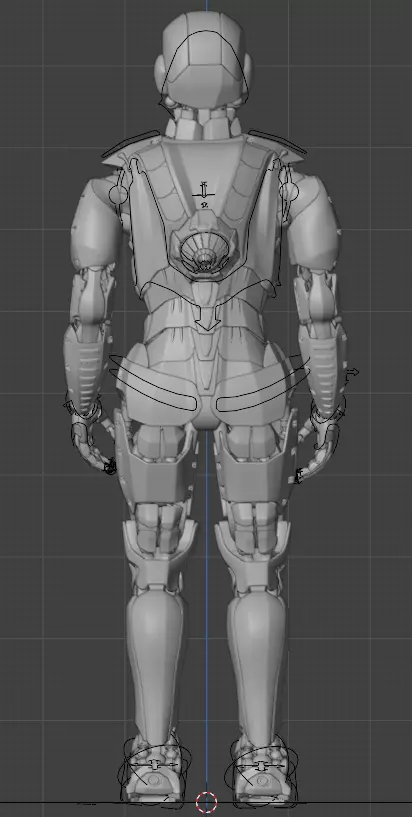Select the right-side curved hip control
The width and height of the screenshot is (412, 817).
[x=263, y=384]
